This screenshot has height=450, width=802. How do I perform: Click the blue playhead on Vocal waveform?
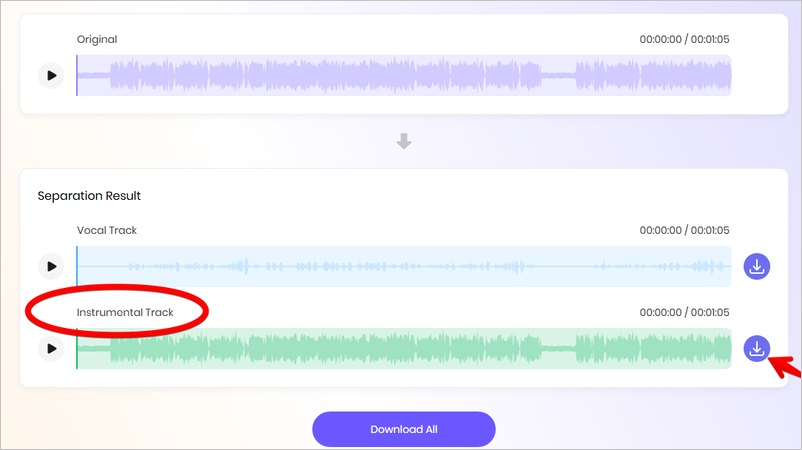[77, 266]
